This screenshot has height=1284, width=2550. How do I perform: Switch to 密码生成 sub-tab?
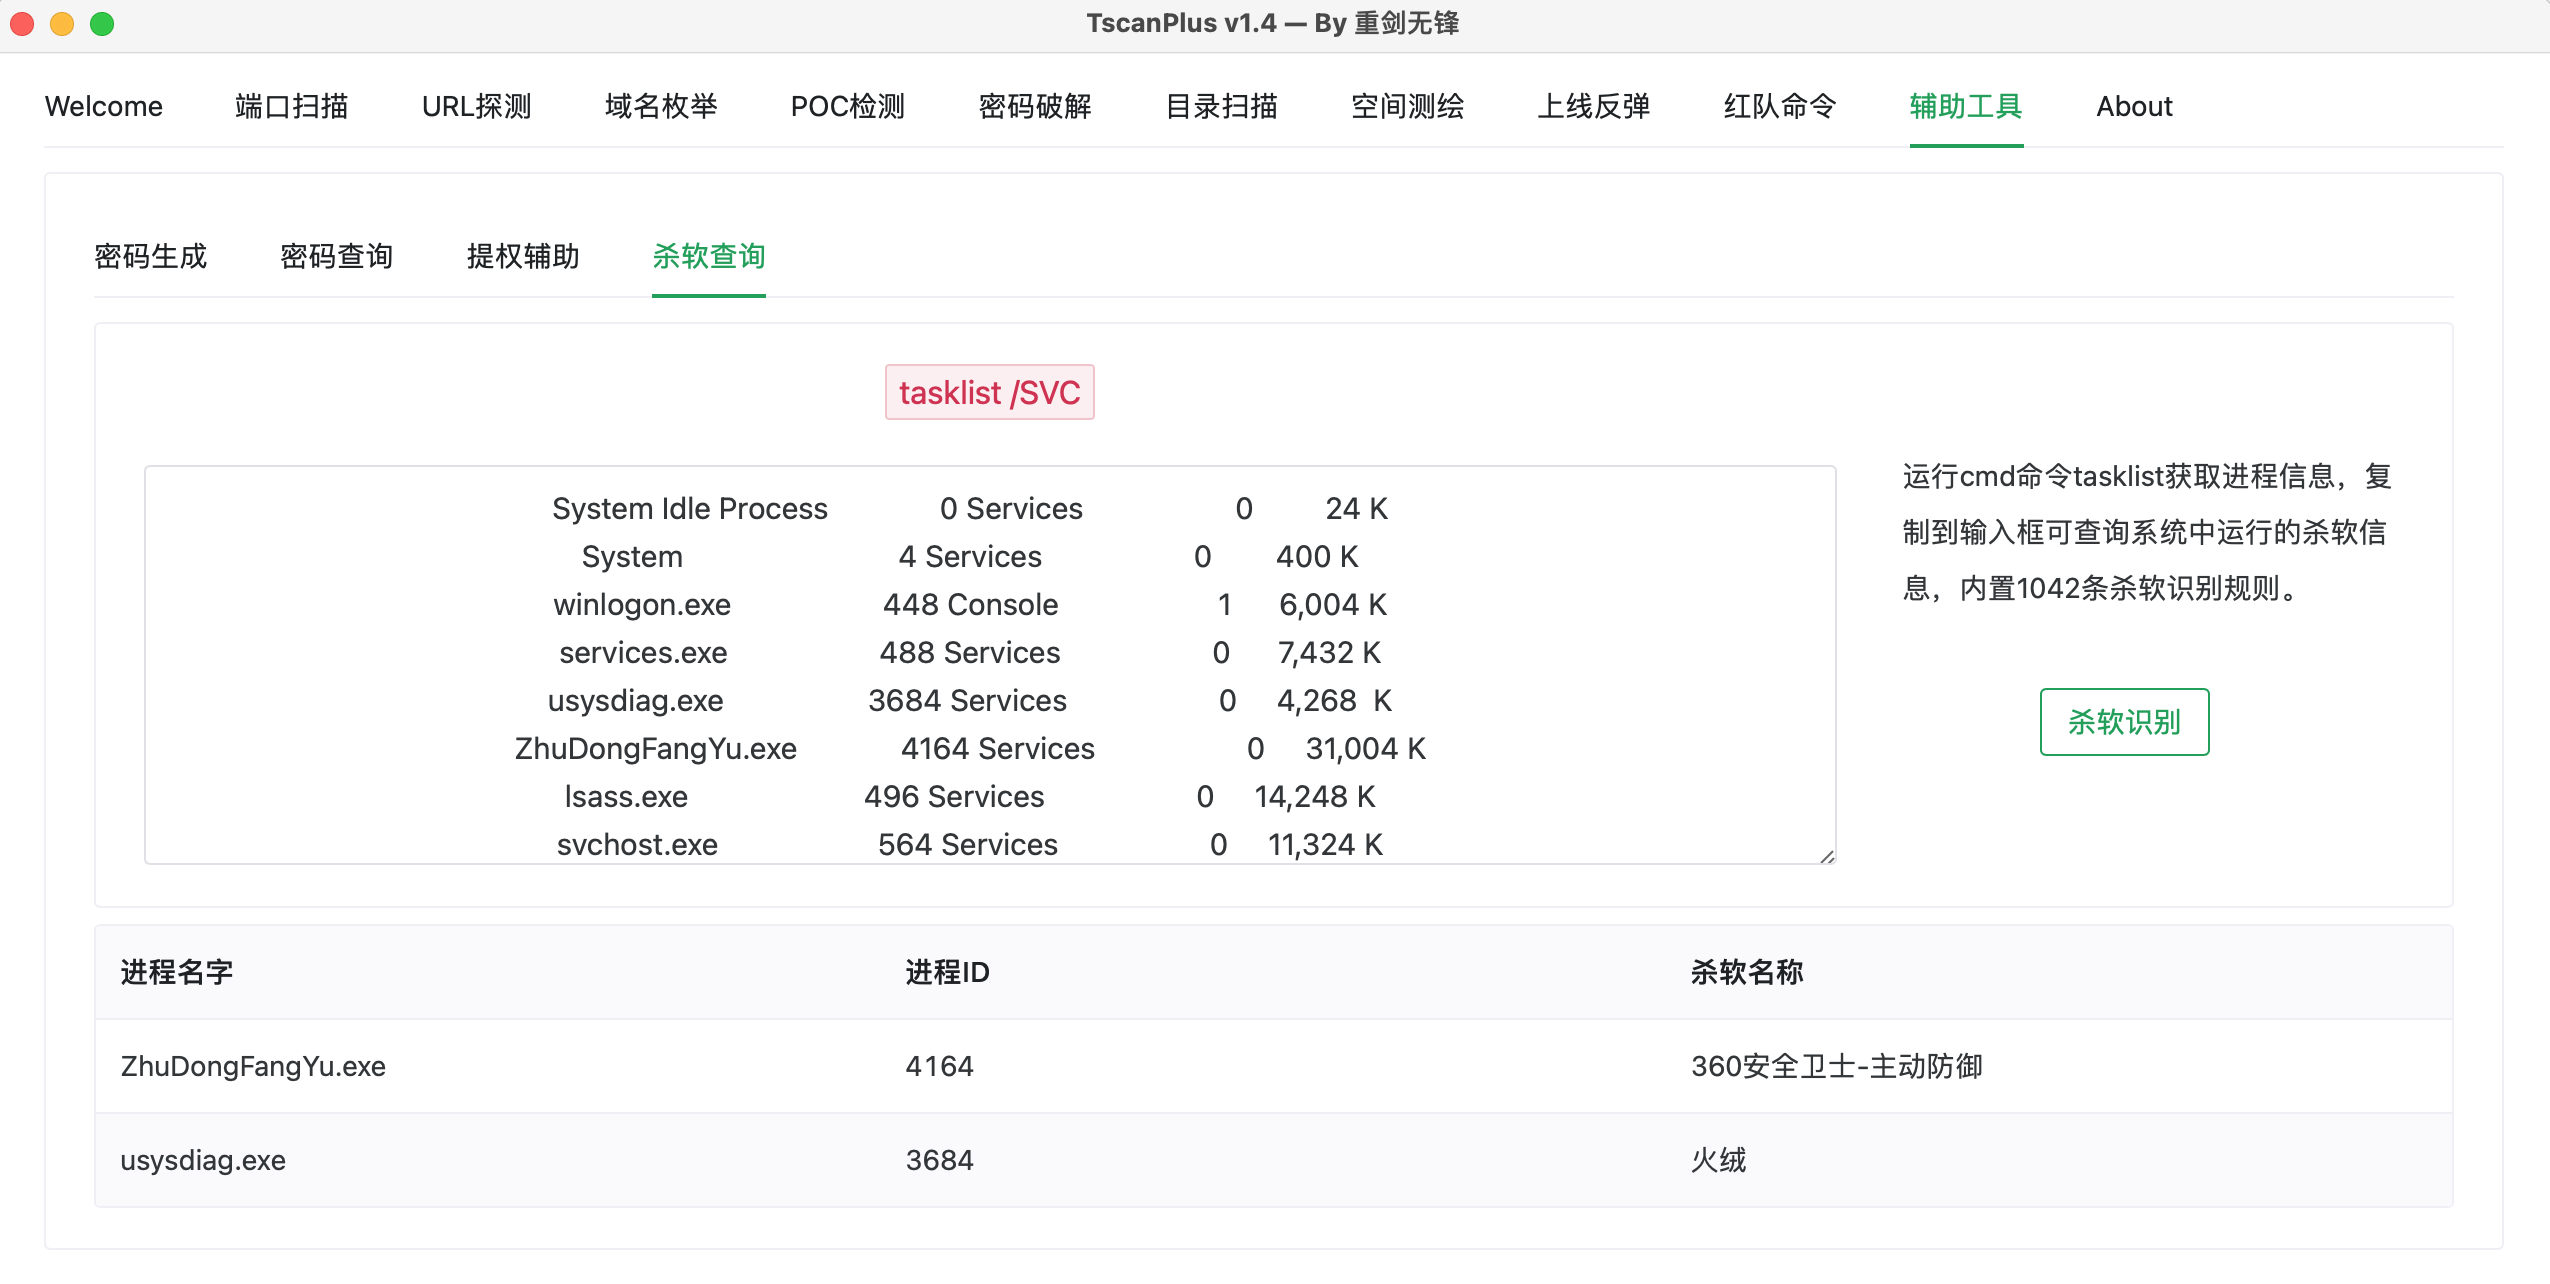pos(150,256)
